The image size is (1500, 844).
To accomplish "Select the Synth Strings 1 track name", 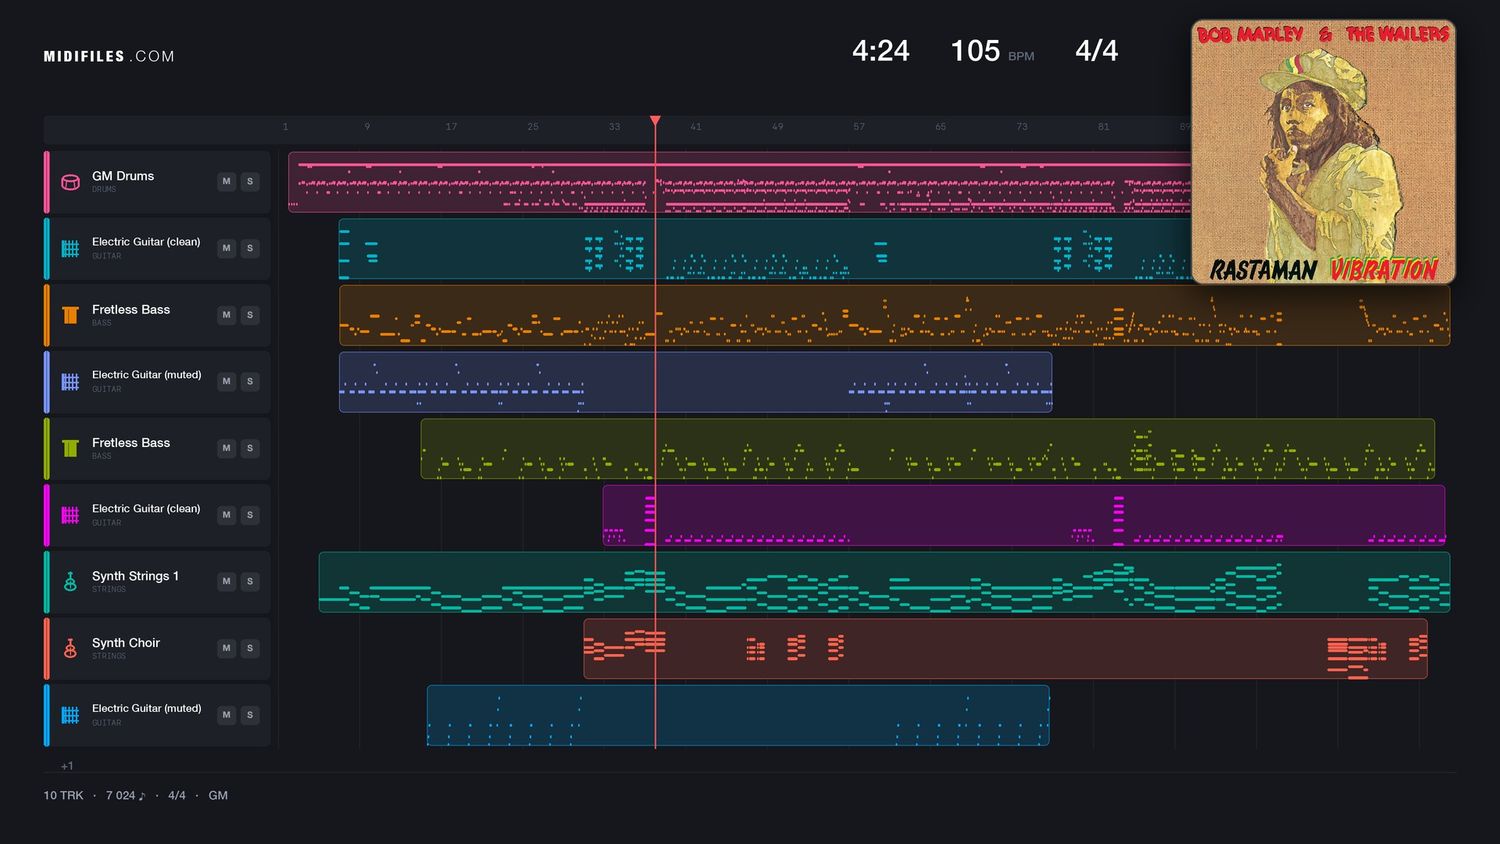I will tap(135, 576).
